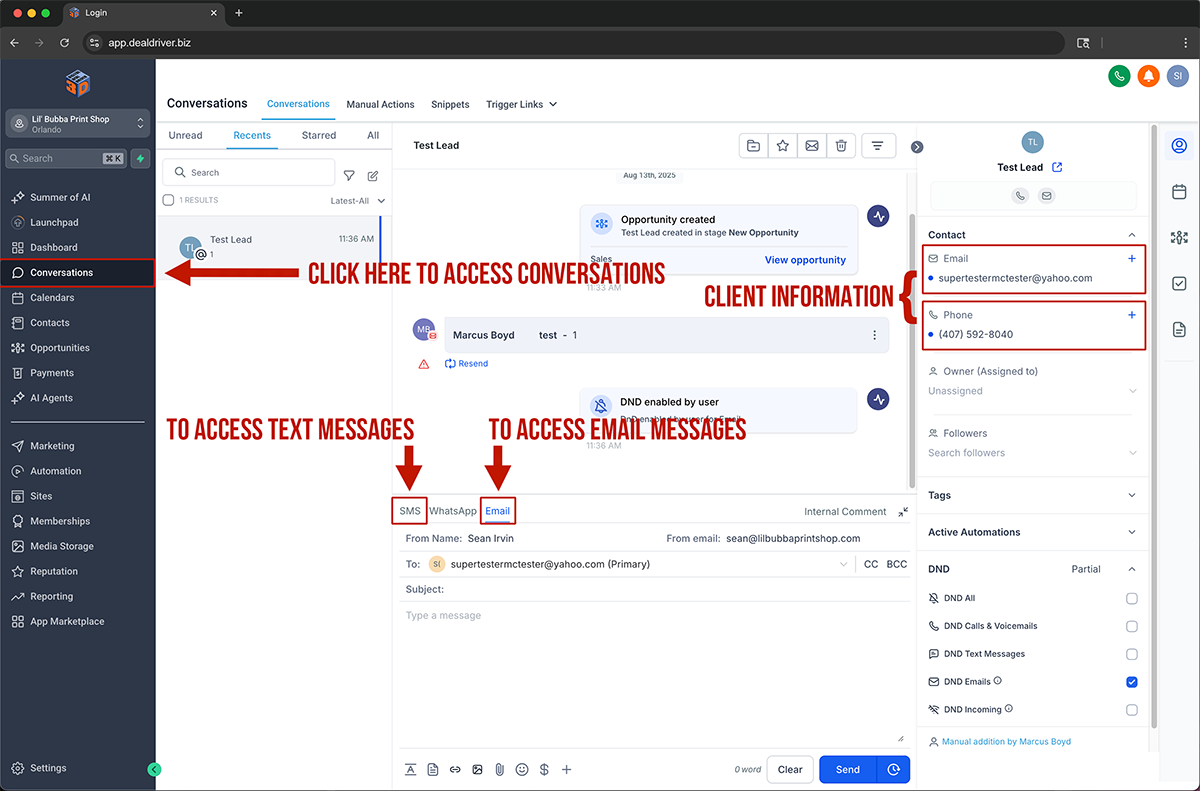Enable DND Calls & Voicemails checkbox
Viewport: 1200px width, 791px height.
coord(1132,626)
